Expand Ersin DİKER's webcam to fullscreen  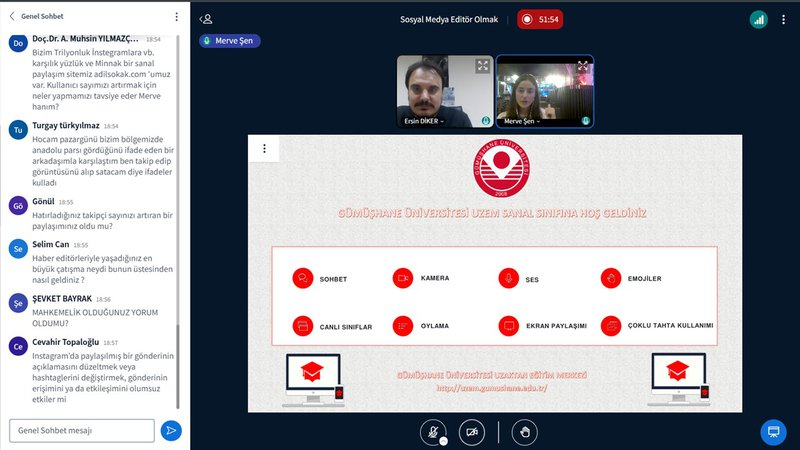click(x=483, y=66)
